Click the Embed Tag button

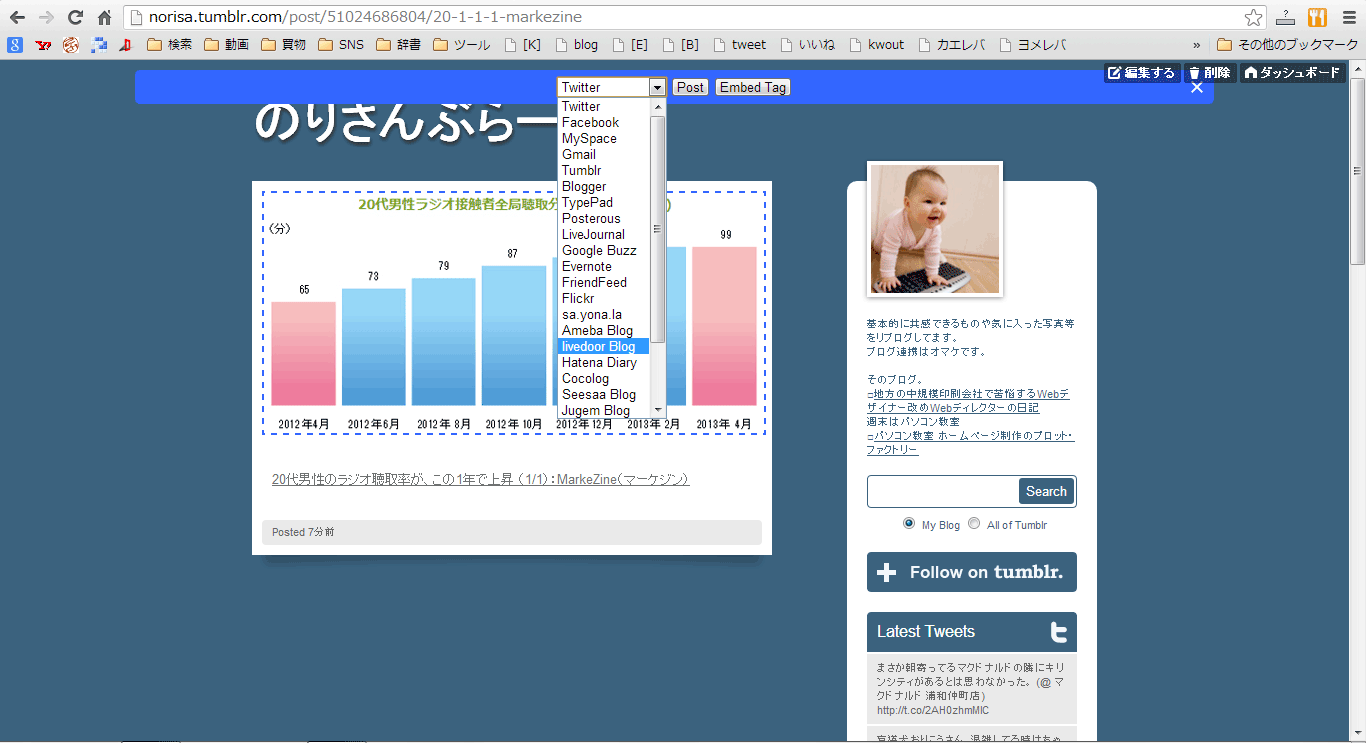(753, 88)
